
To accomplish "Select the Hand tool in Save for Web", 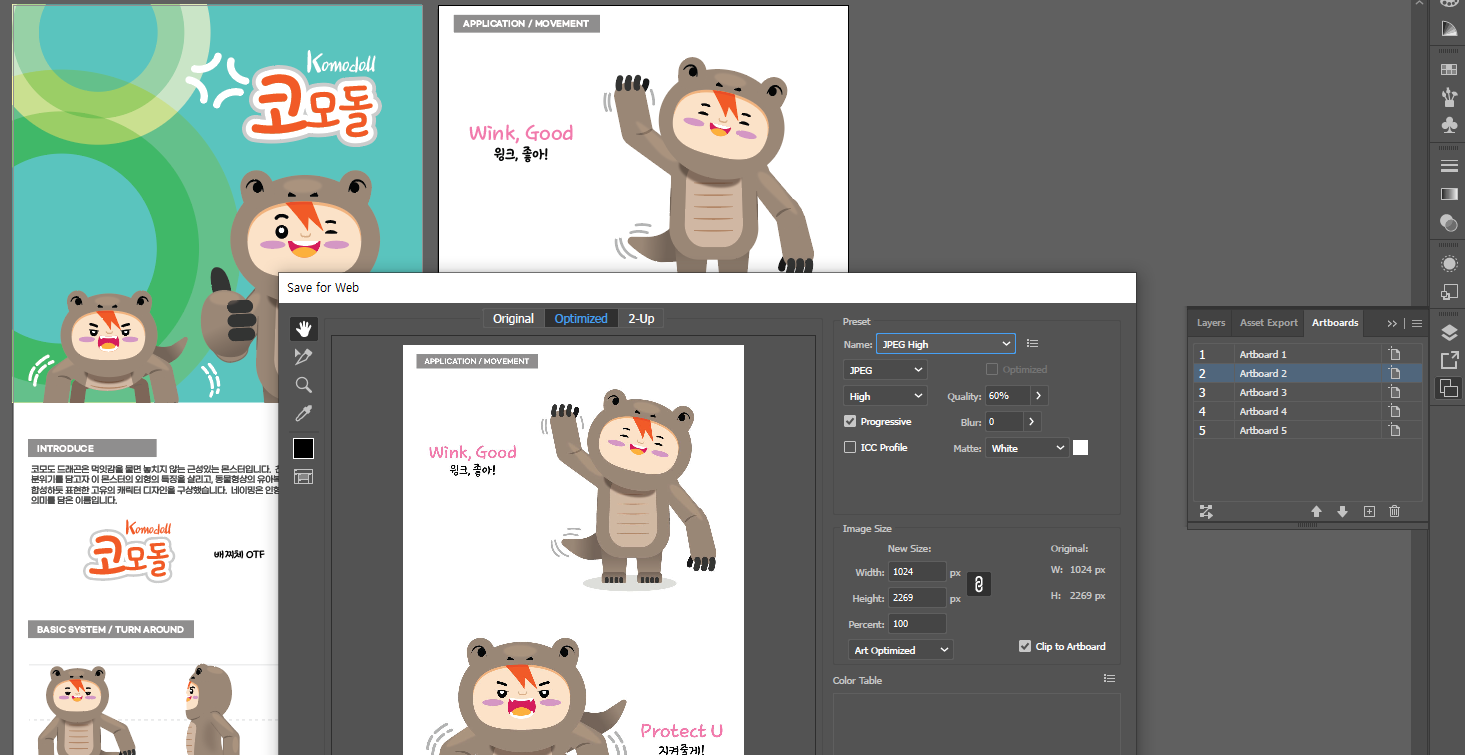I will pos(304,329).
